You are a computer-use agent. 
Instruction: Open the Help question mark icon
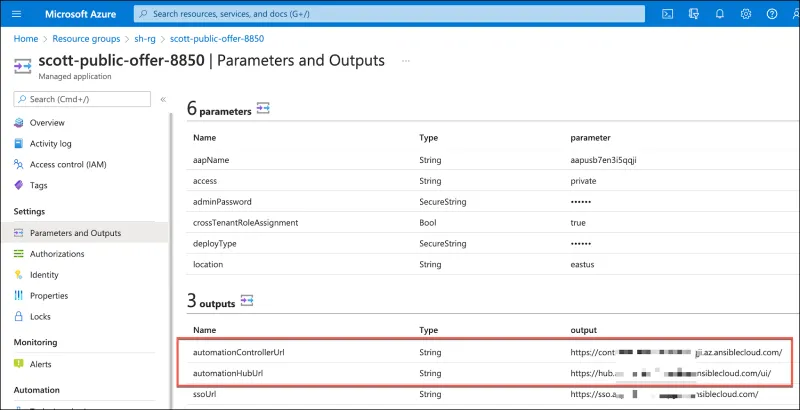pyautogui.click(x=771, y=14)
